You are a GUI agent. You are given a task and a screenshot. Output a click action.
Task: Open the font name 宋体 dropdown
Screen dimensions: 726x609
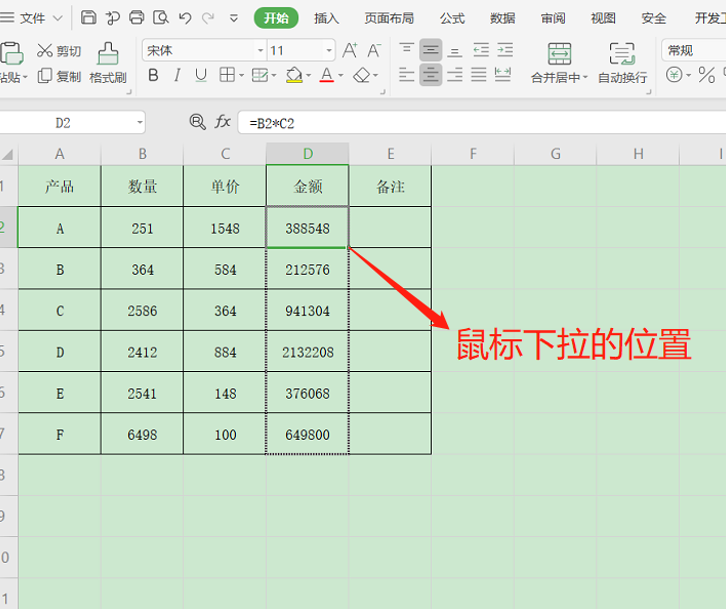(260, 50)
